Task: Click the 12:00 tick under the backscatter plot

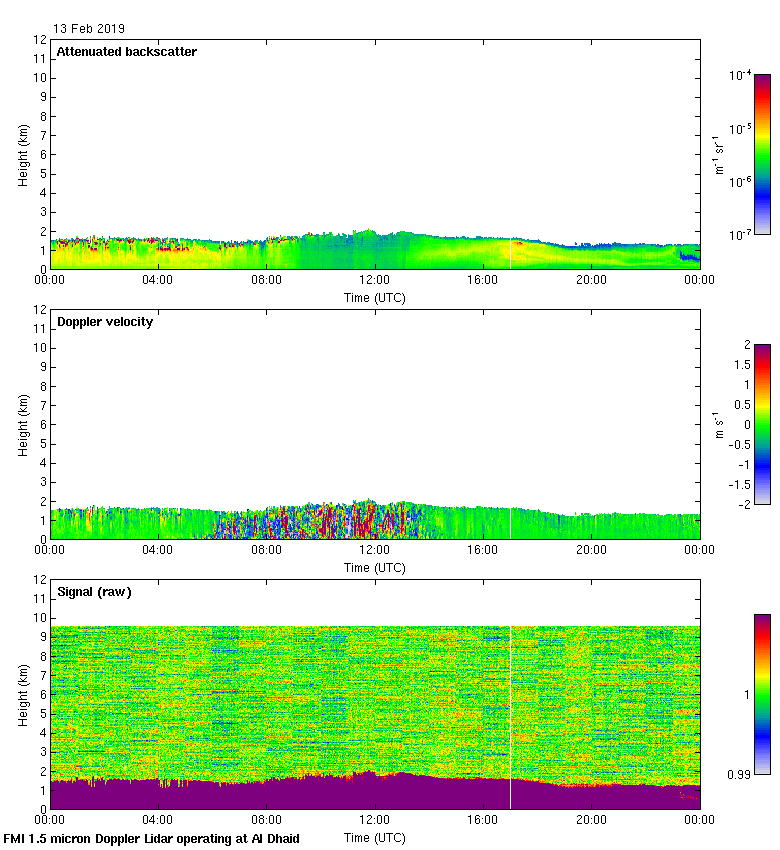Action: (x=375, y=281)
